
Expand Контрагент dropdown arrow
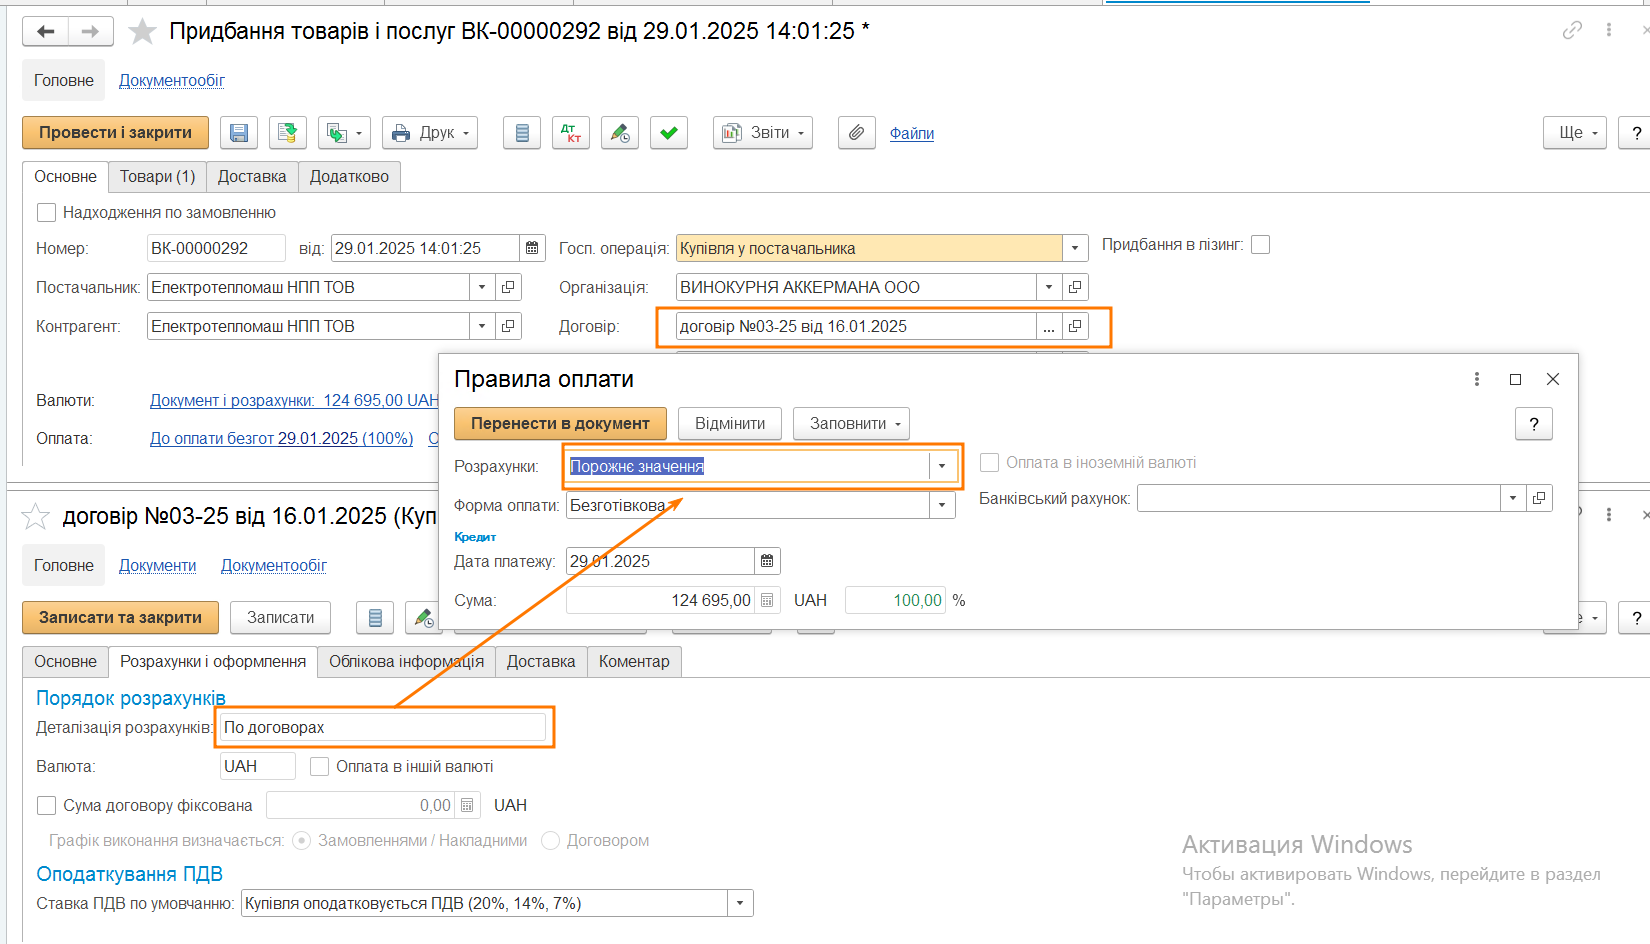click(x=482, y=326)
